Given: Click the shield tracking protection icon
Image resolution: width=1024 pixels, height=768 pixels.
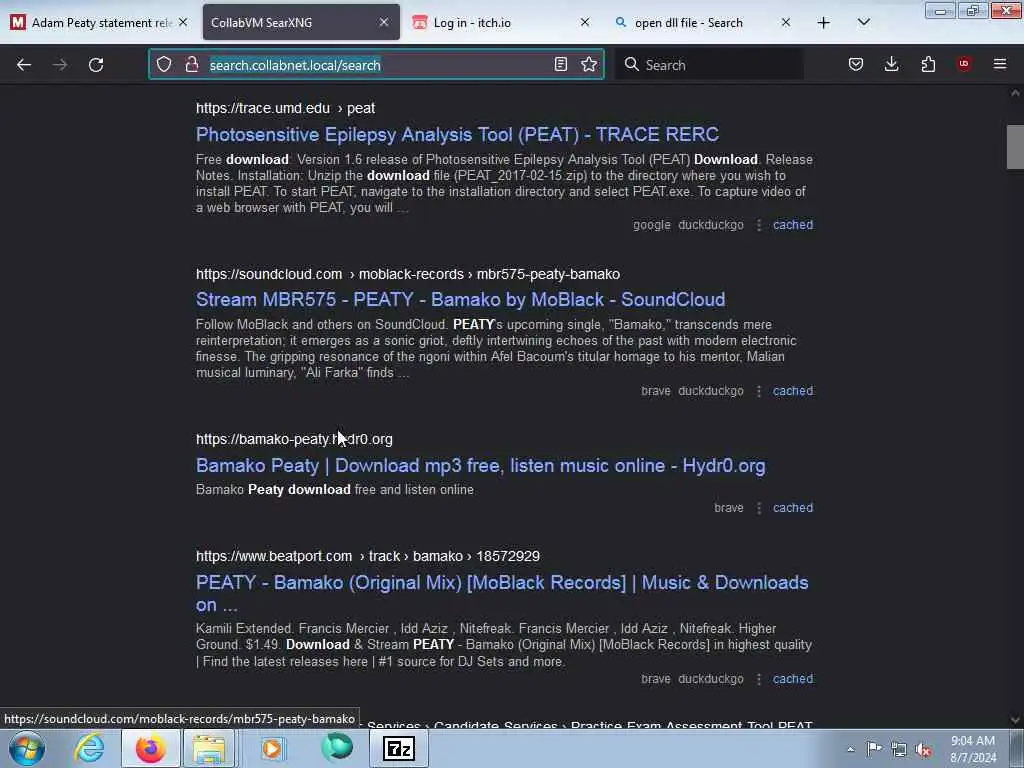Looking at the screenshot, I should (164, 65).
